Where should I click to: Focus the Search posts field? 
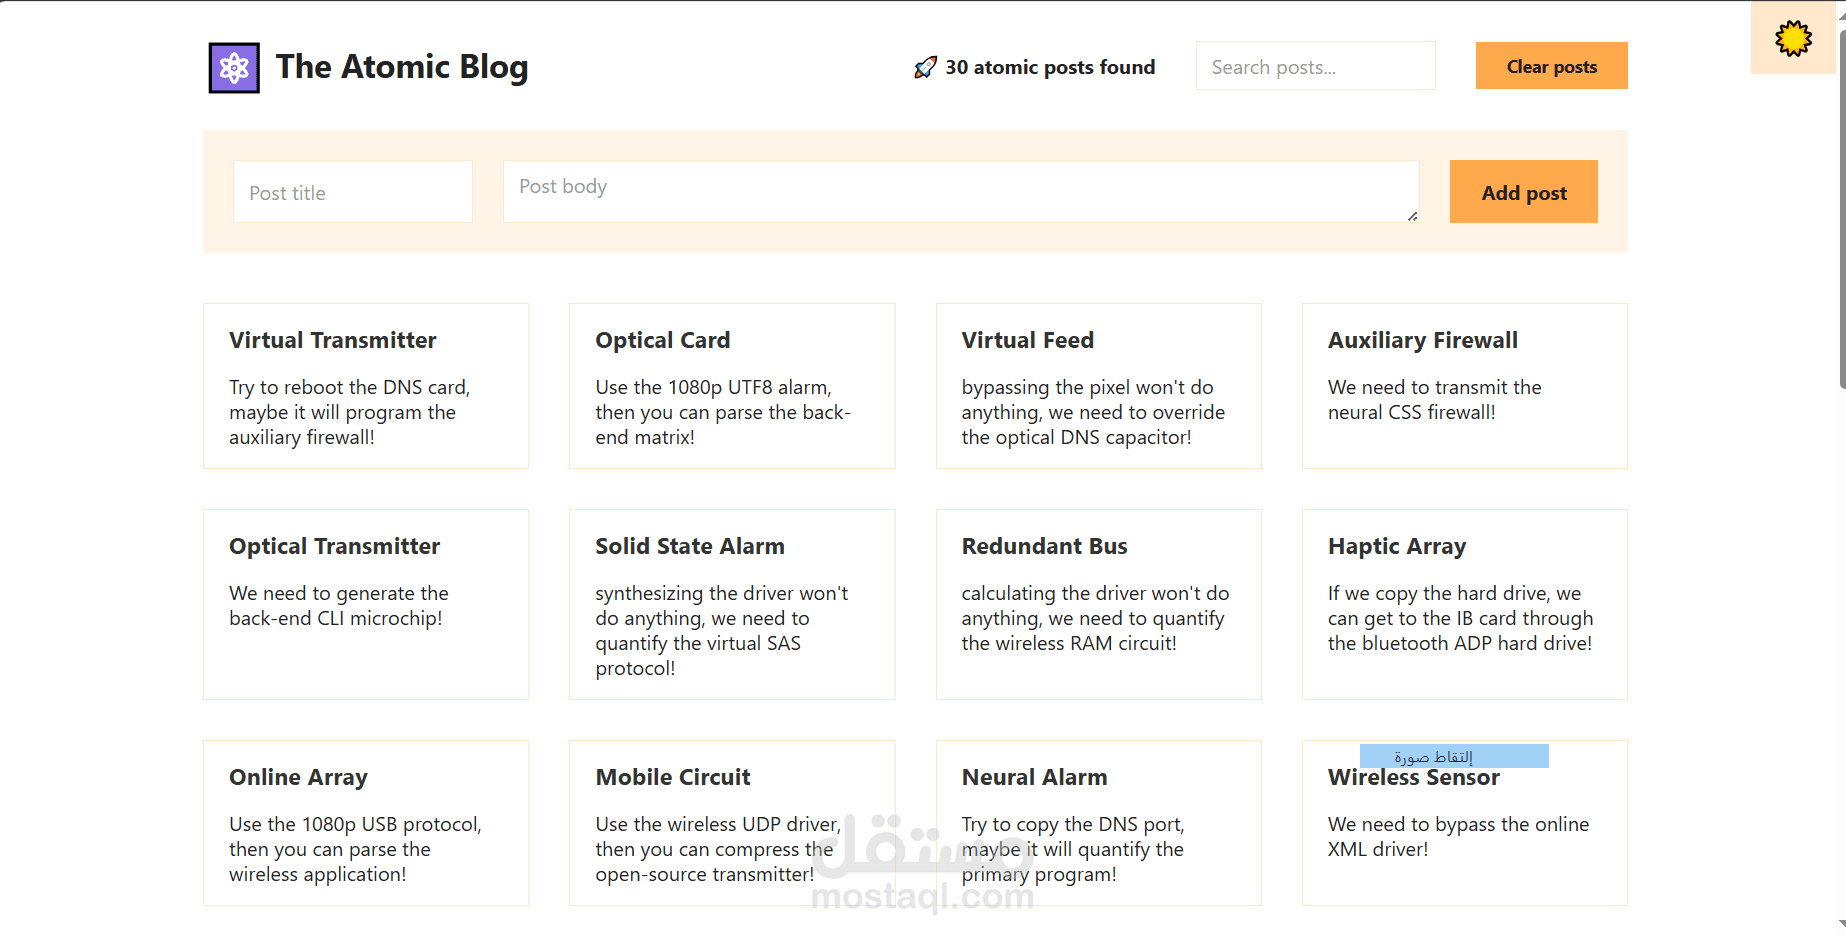pyautogui.click(x=1315, y=67)
